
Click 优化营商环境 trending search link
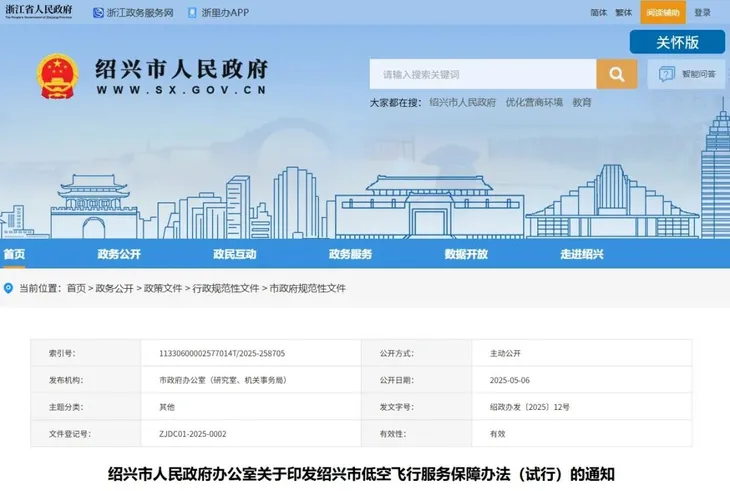(534, 103)
